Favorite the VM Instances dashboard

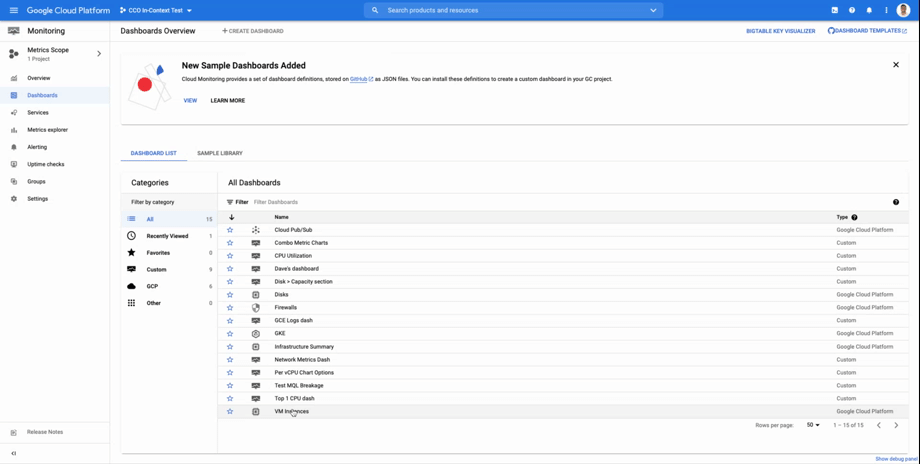click(x=230, y=411)
